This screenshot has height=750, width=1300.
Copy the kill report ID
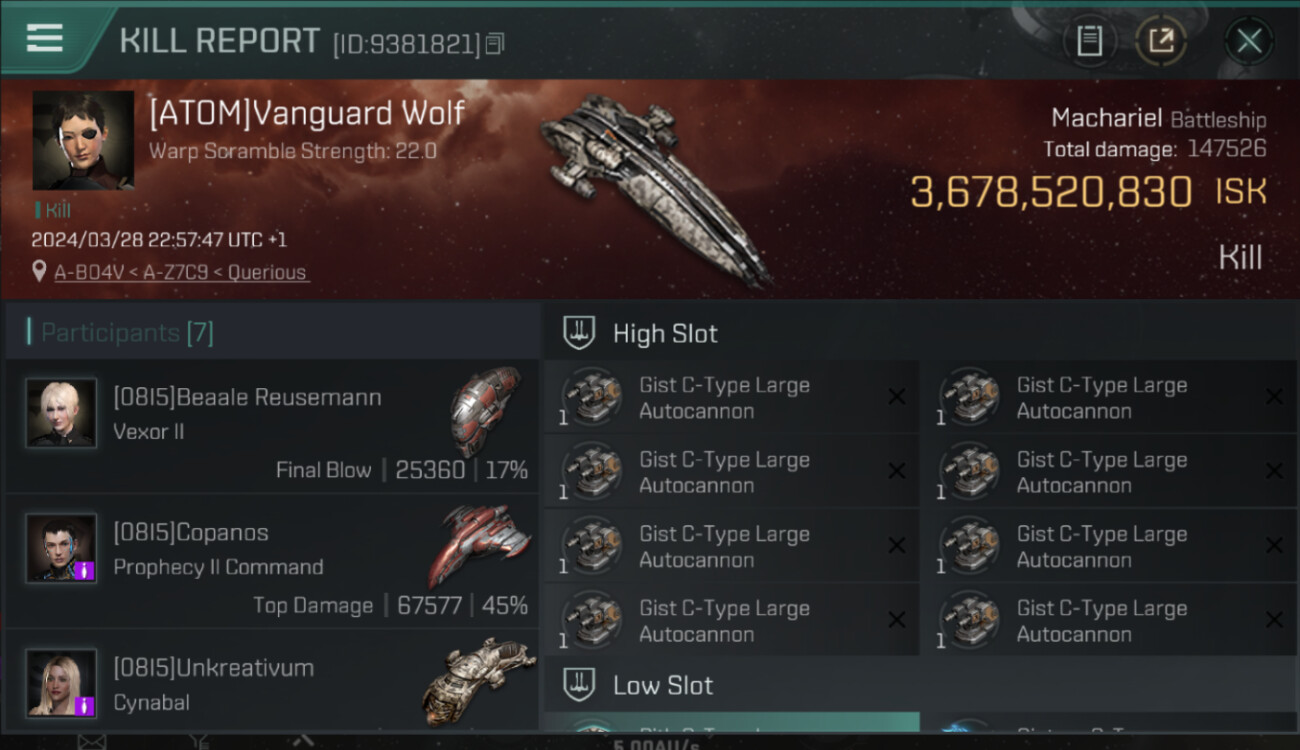coord(496,44)
